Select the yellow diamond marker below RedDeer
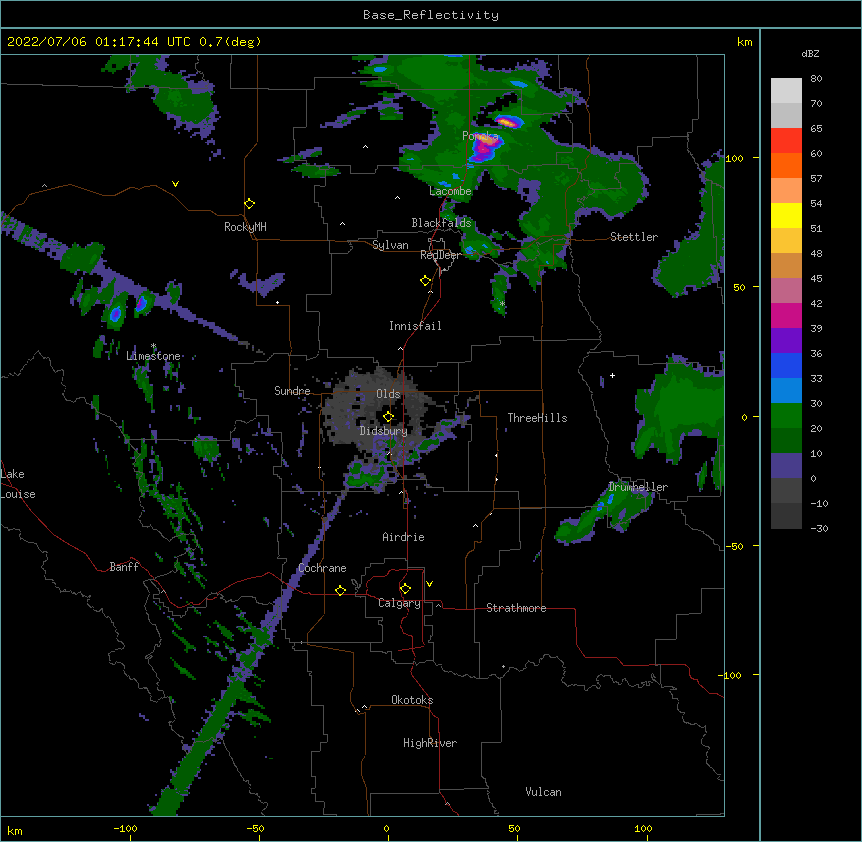The image size is (862, 842). point(426,281)
